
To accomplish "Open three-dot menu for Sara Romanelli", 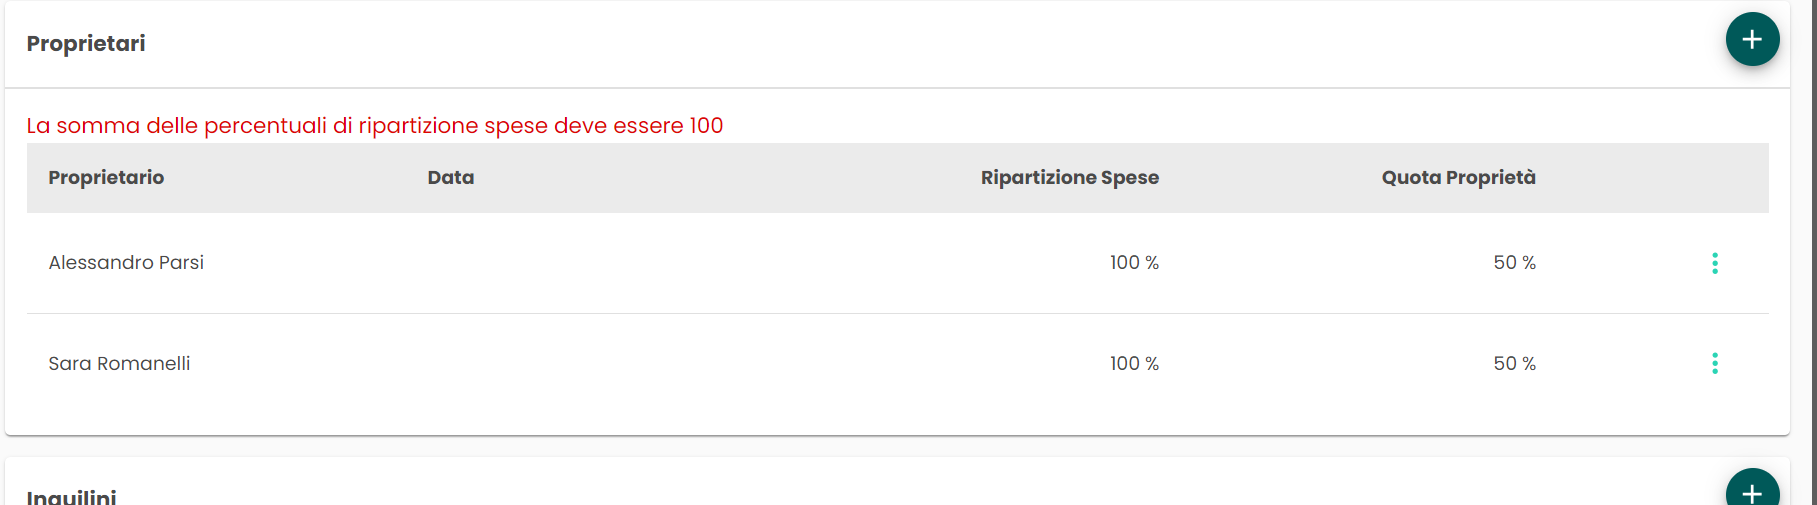I will click(x=1714, y=363).
